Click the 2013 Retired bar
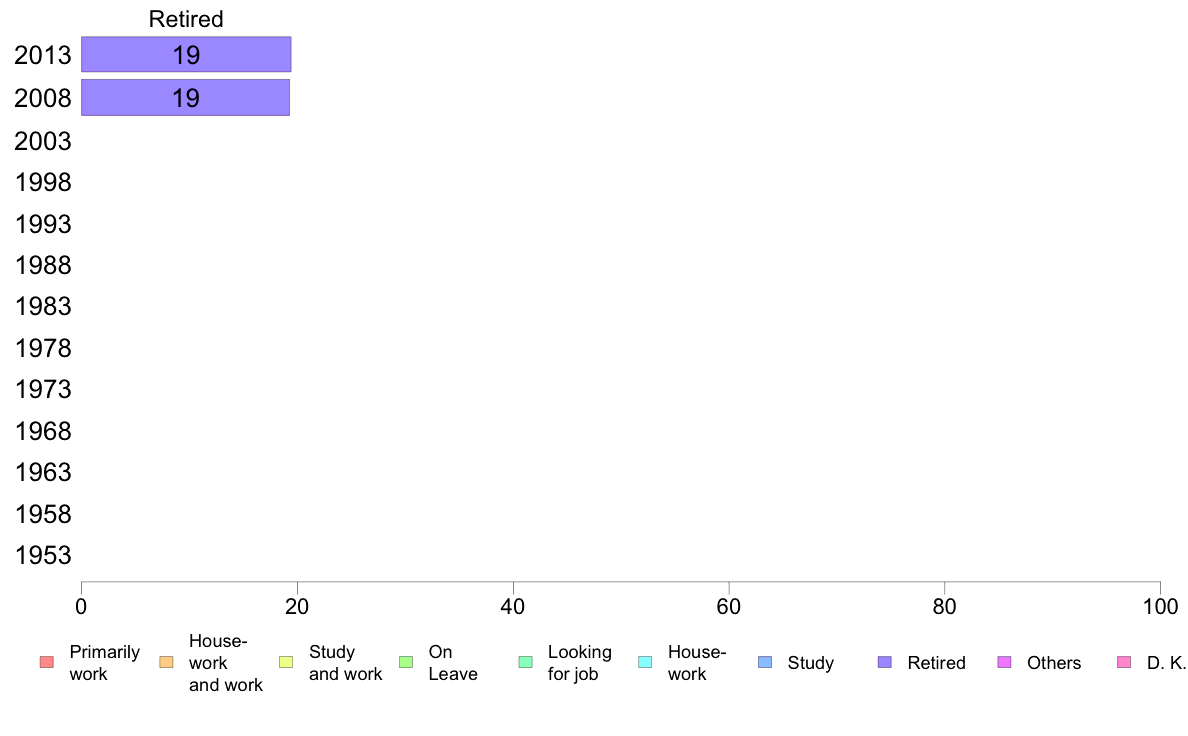This screenshot has width=1188, height=736. [186, 55]
